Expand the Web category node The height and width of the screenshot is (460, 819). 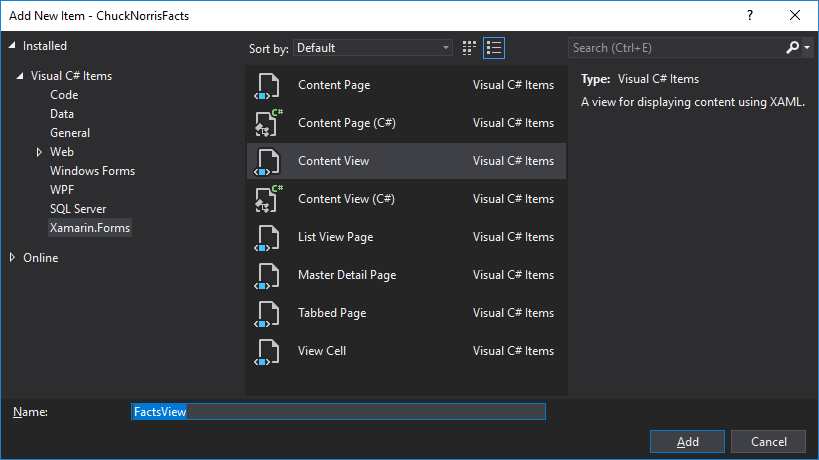coord(40,152)
